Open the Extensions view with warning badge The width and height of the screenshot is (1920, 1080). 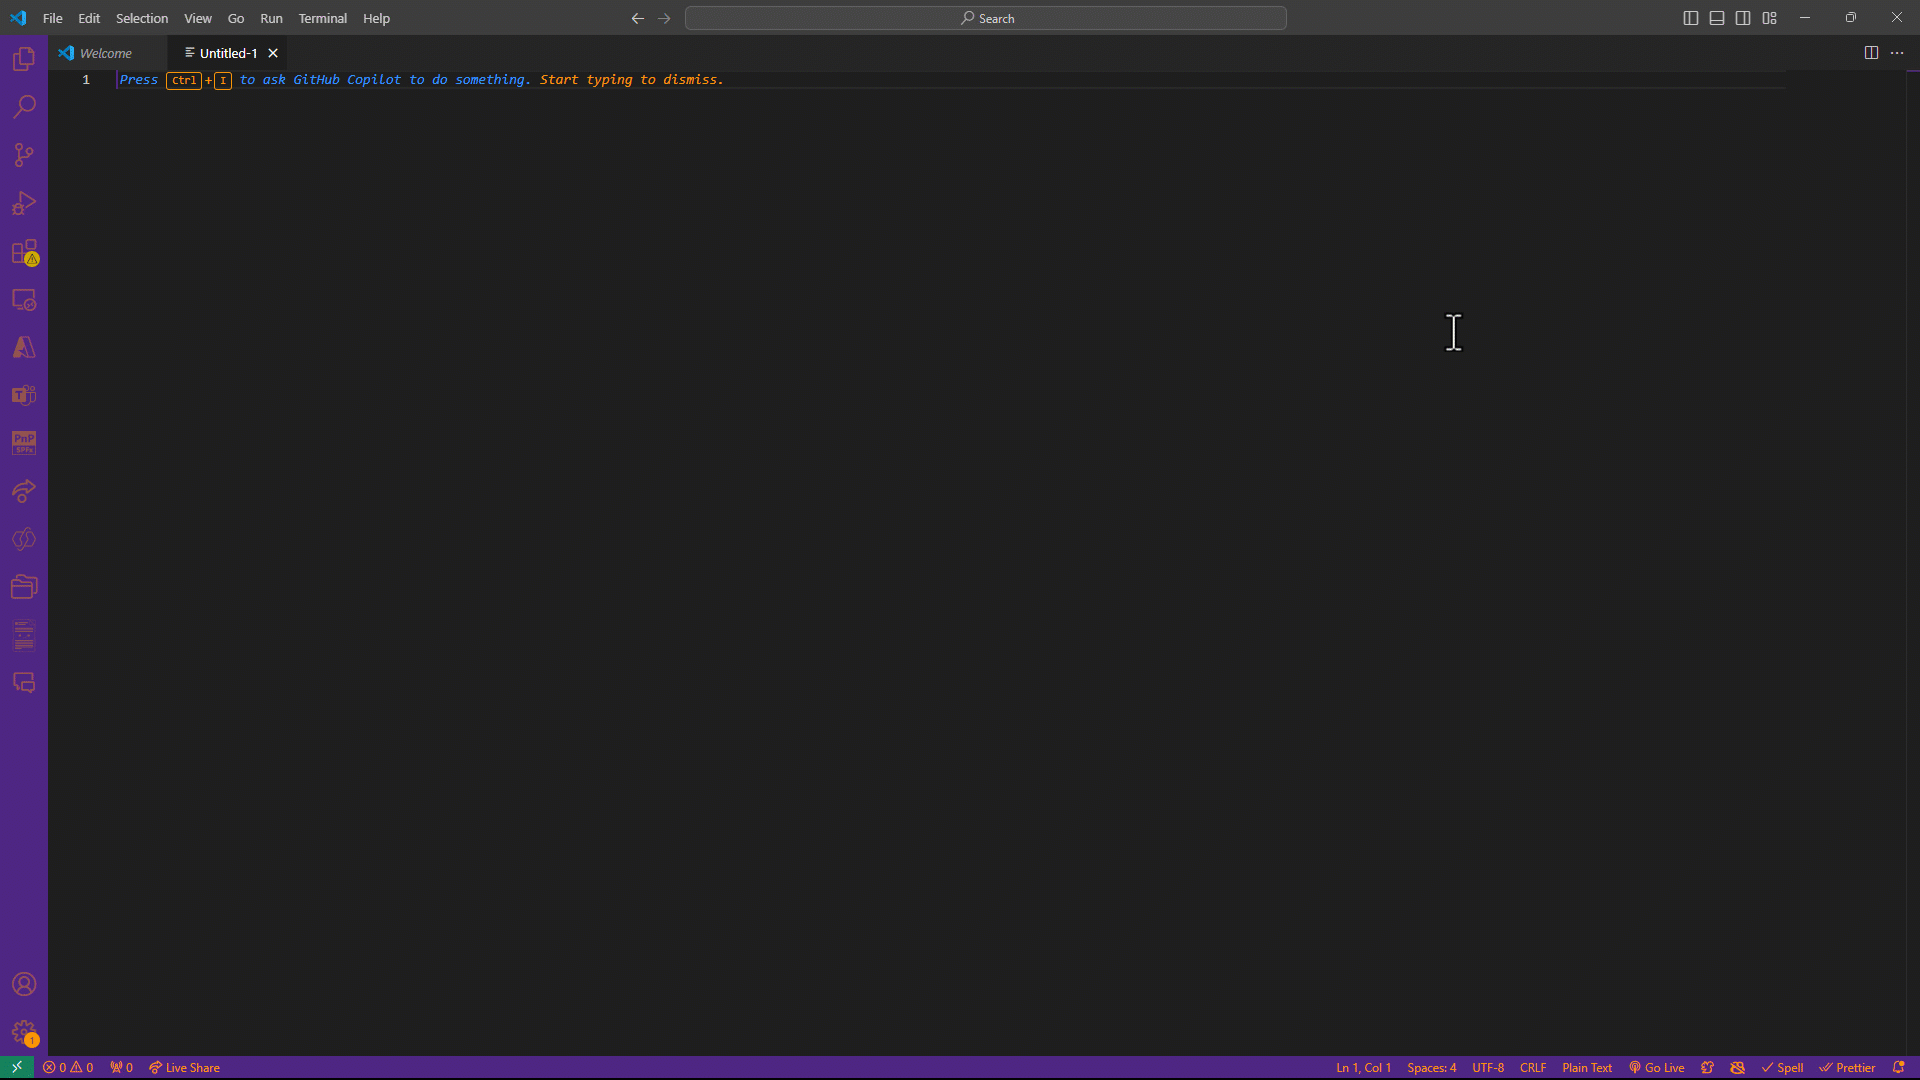coord(24,252)
